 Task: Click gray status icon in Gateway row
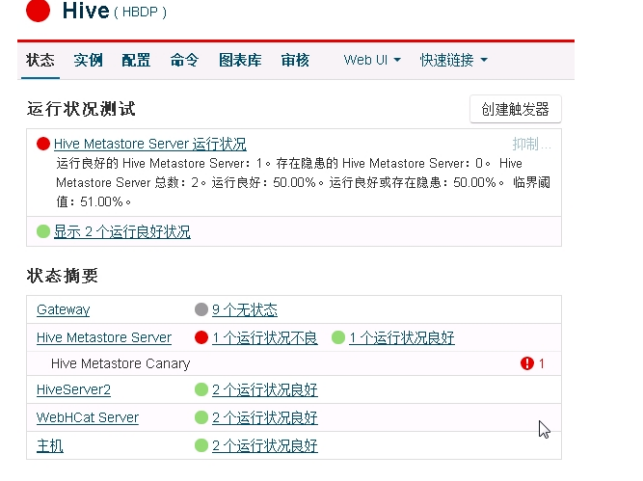201,310
